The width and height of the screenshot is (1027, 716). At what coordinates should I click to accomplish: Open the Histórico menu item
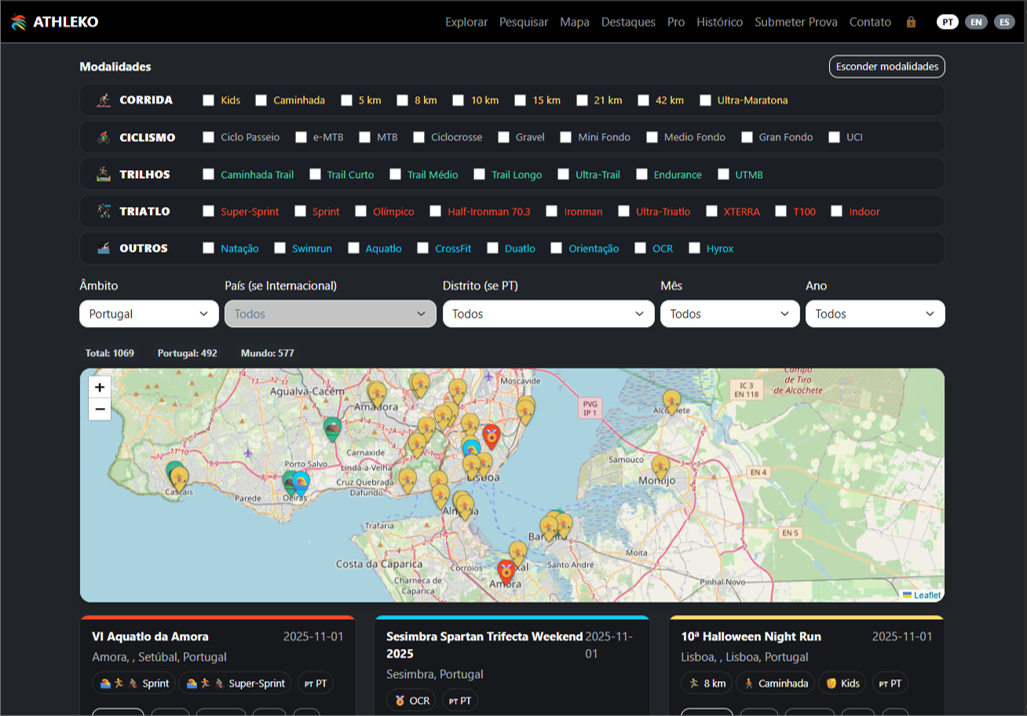coord(719,22)
